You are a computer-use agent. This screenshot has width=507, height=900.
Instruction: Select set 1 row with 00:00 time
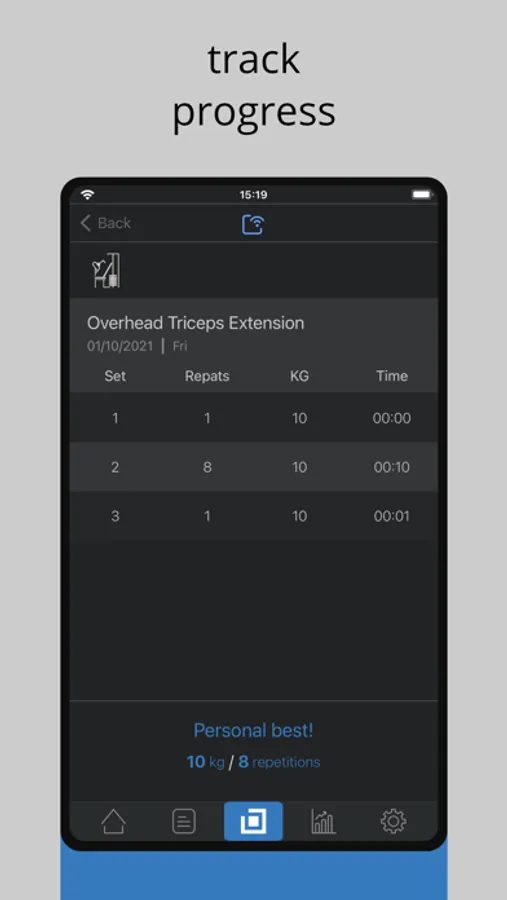point(253,418)
